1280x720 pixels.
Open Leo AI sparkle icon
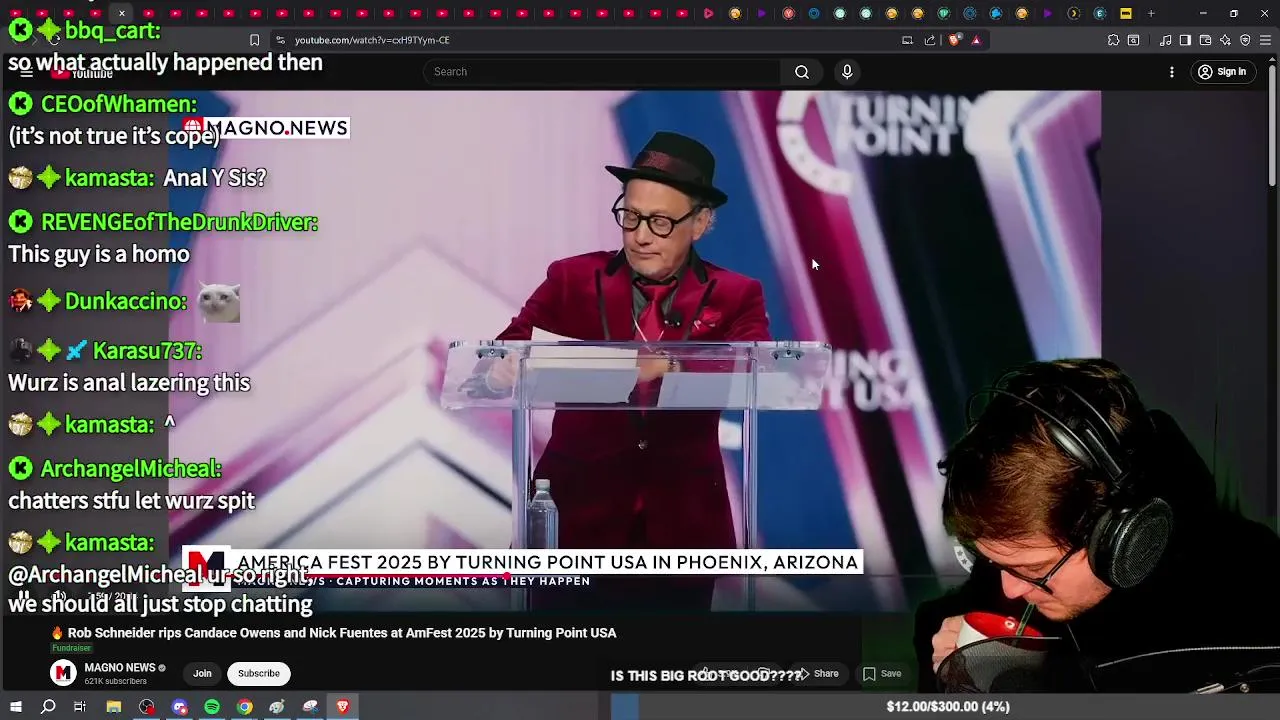tap(1225, 40)
